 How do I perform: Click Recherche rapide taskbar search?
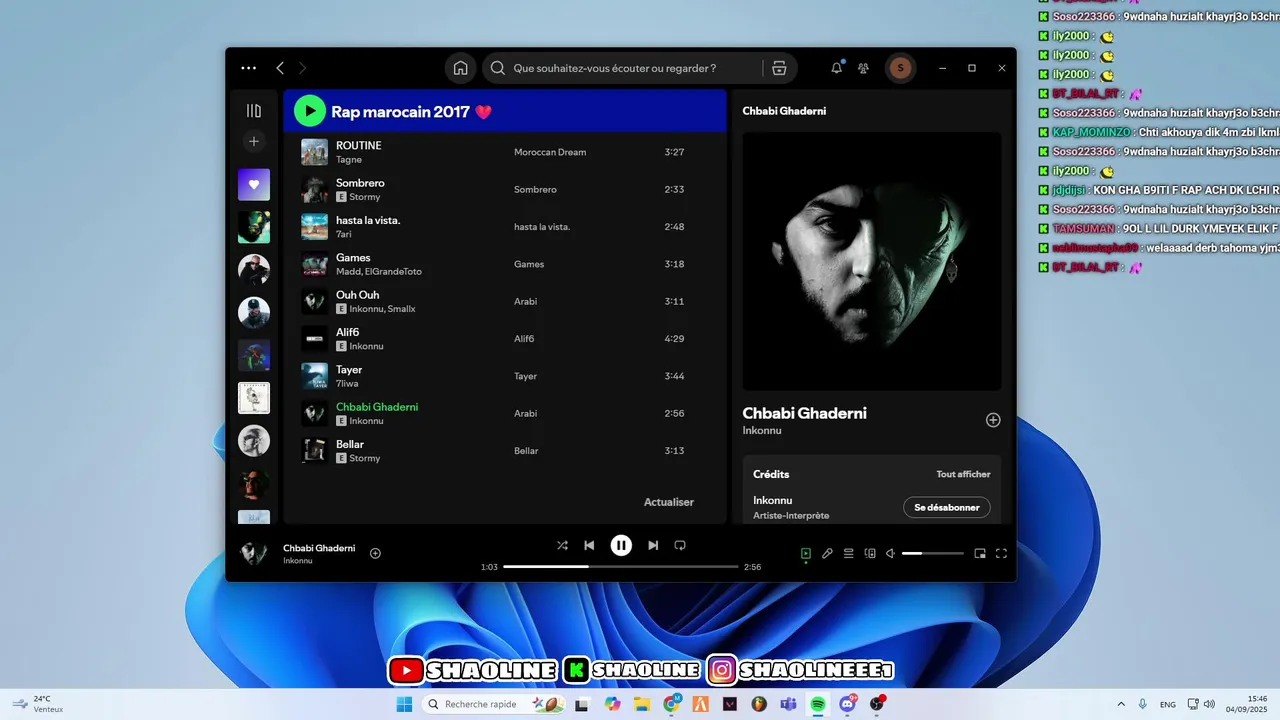click(495, 704)
